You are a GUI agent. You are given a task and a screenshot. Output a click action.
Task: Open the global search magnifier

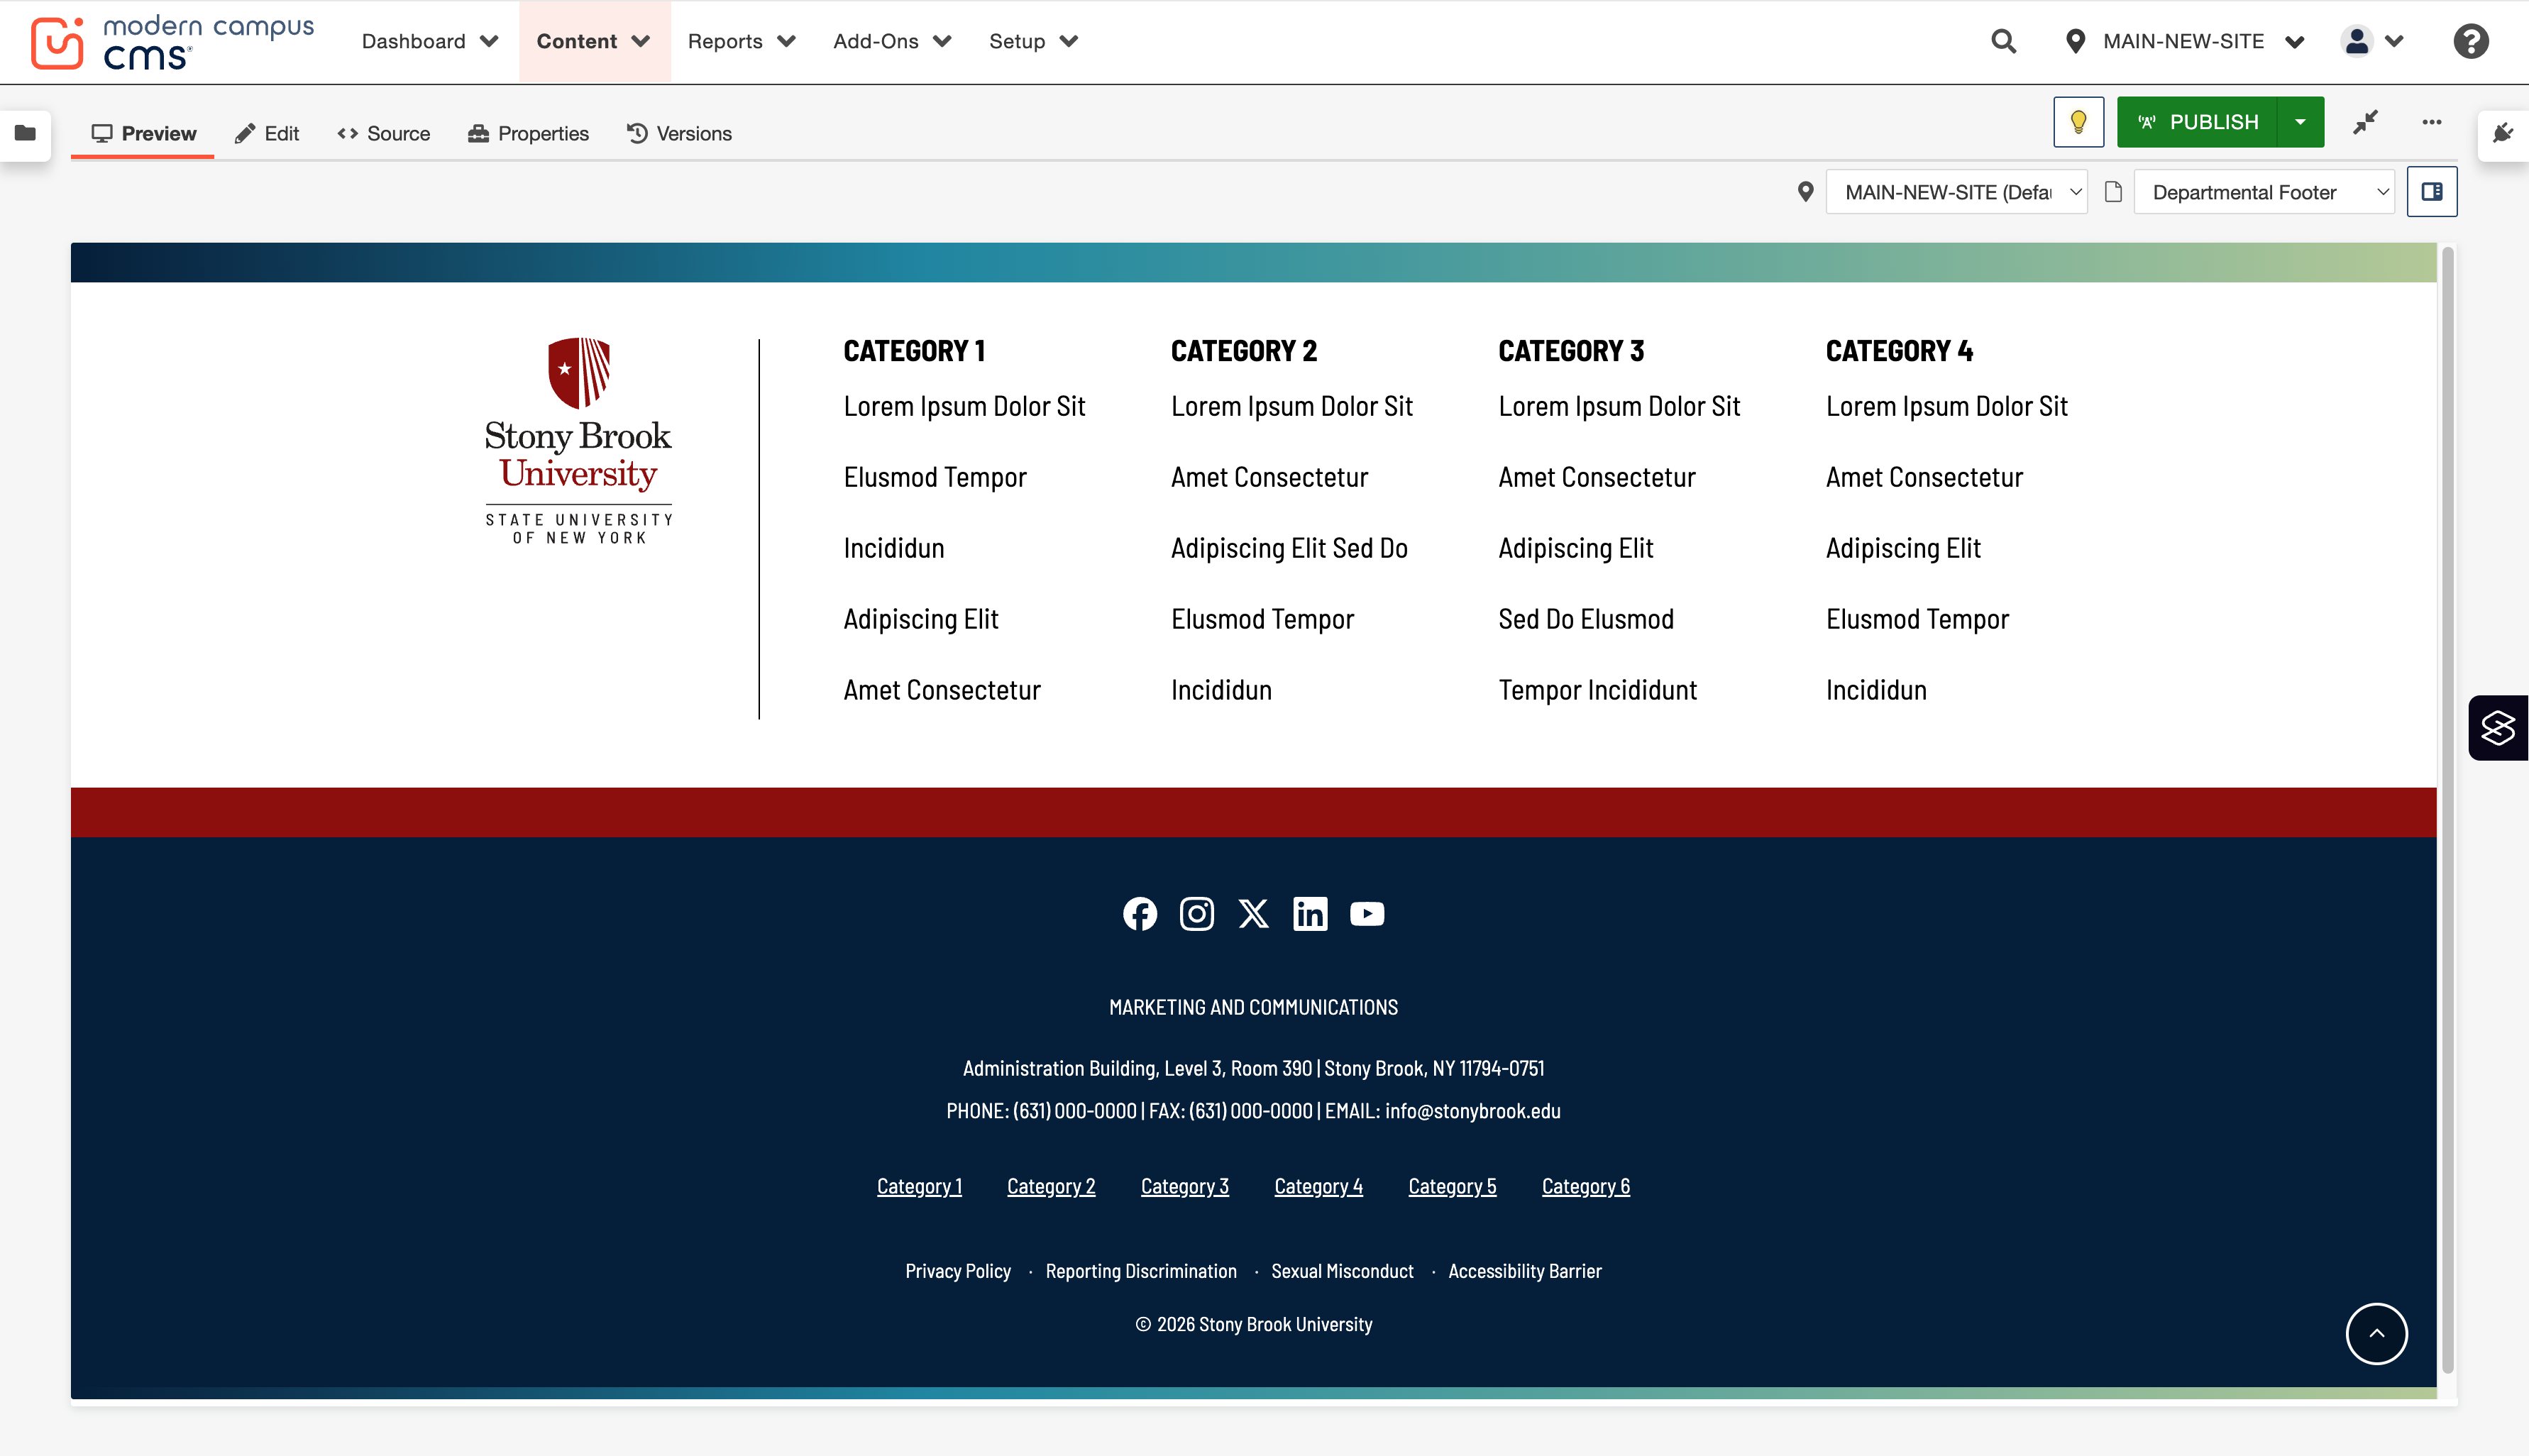2003,41
